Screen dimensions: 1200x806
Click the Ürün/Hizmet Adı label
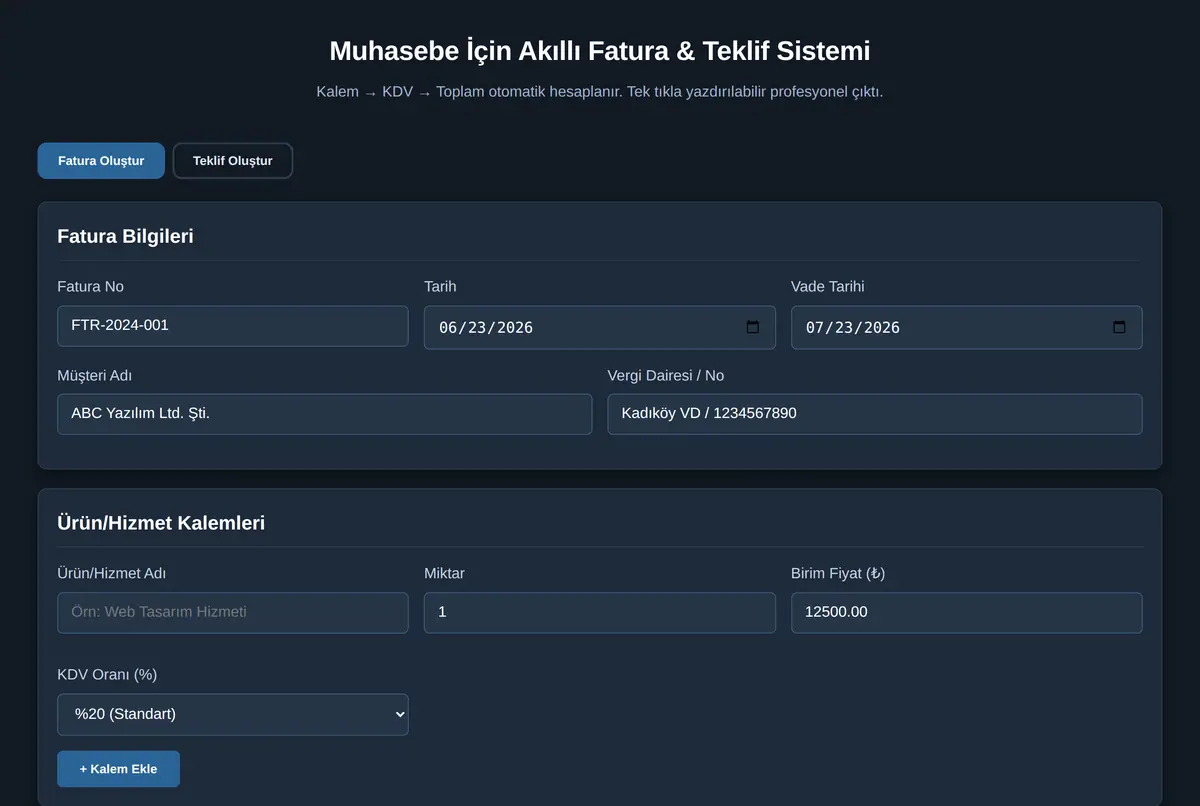(x=112, y=574)
